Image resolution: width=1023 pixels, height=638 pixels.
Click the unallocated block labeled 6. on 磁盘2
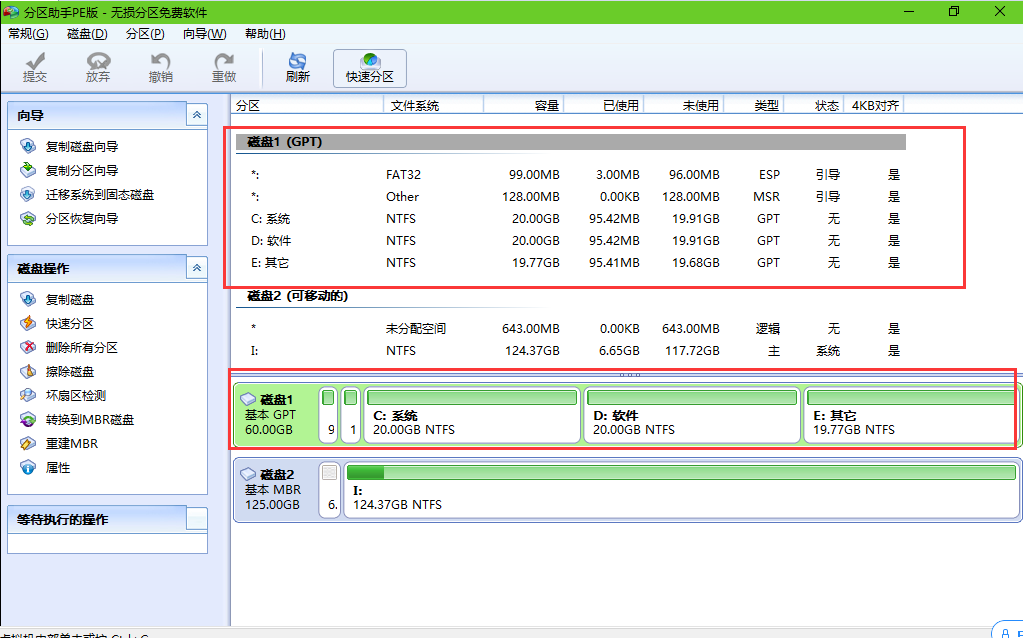pos(329,490)
